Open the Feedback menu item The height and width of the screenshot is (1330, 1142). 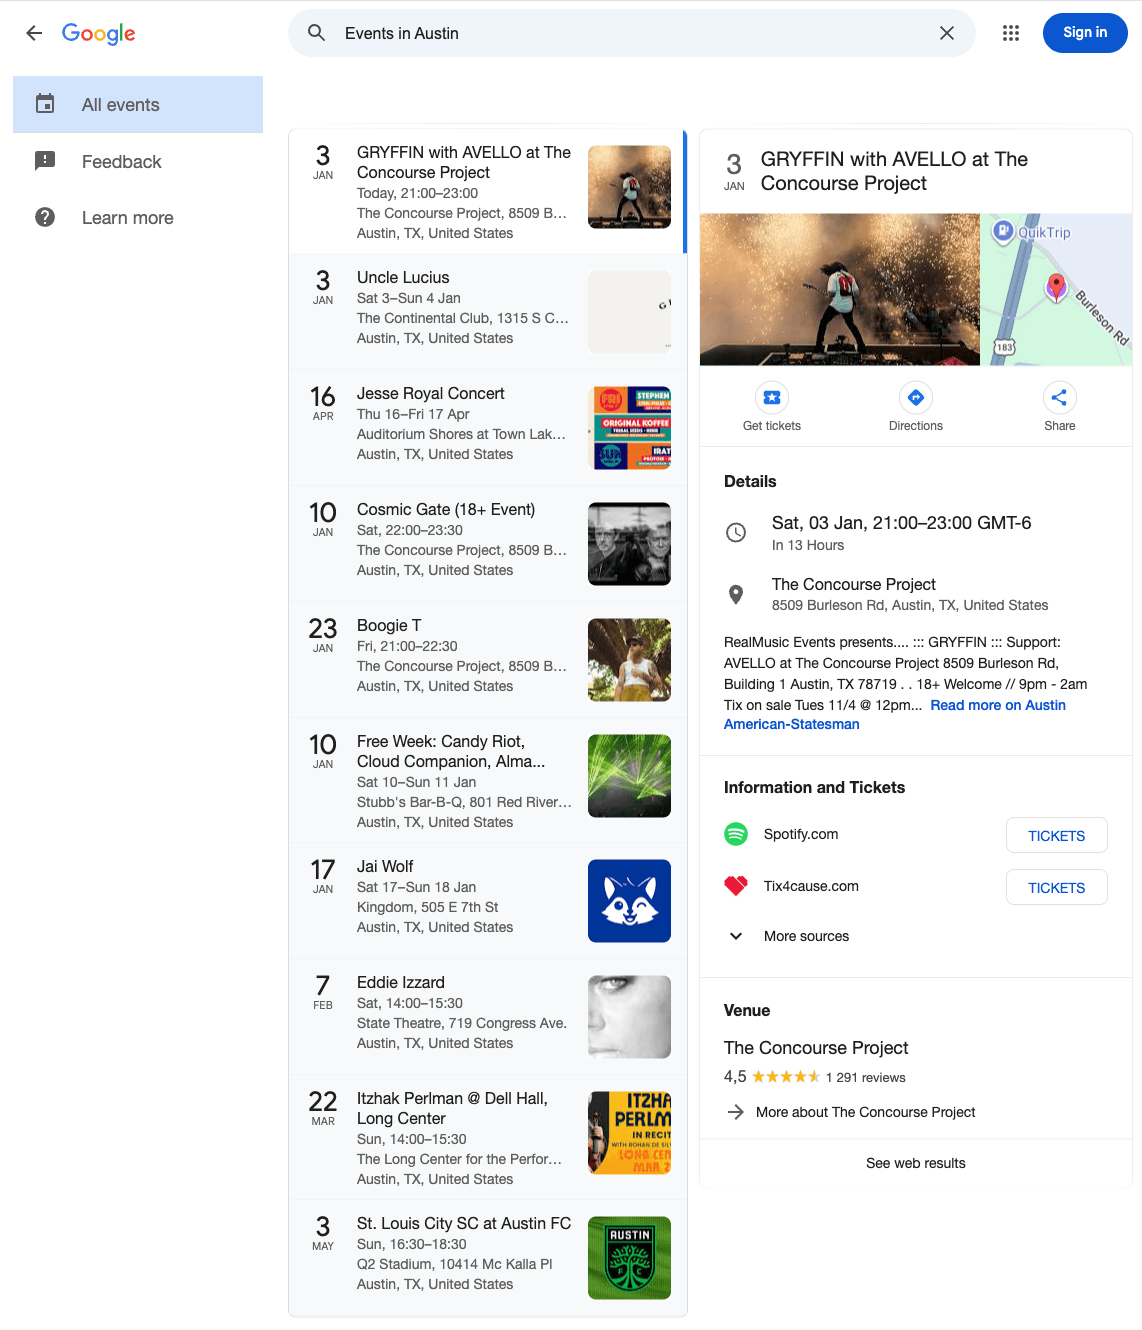[138, 161]
